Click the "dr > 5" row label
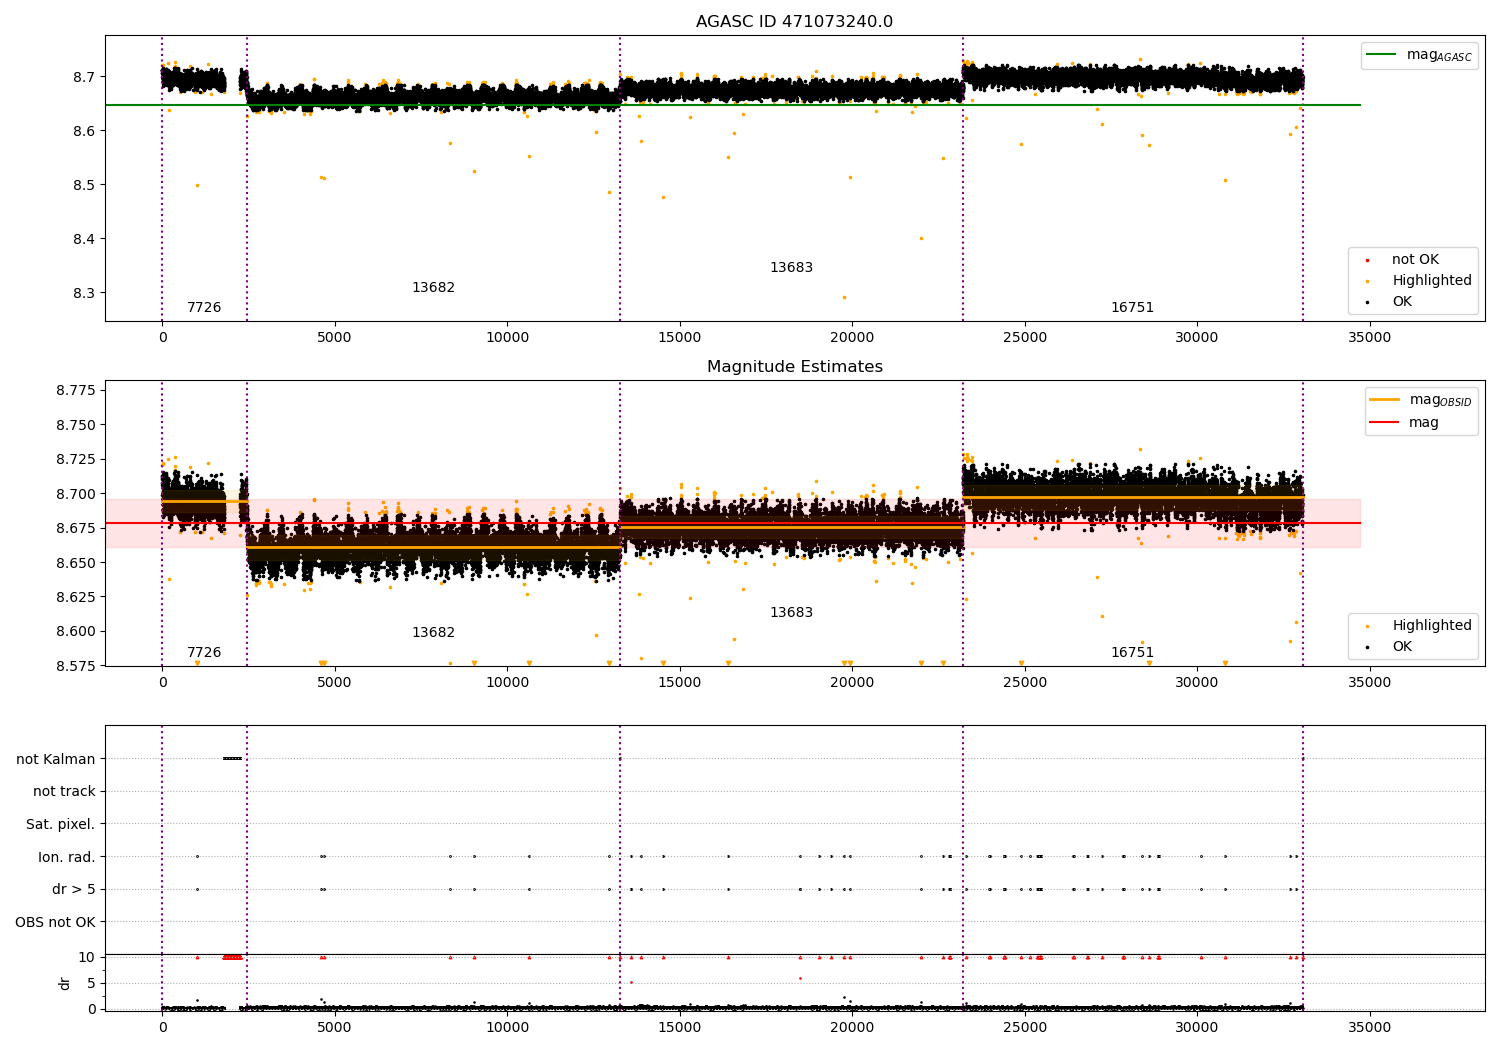This screenshot has height=1050, width=1500. 74,890
